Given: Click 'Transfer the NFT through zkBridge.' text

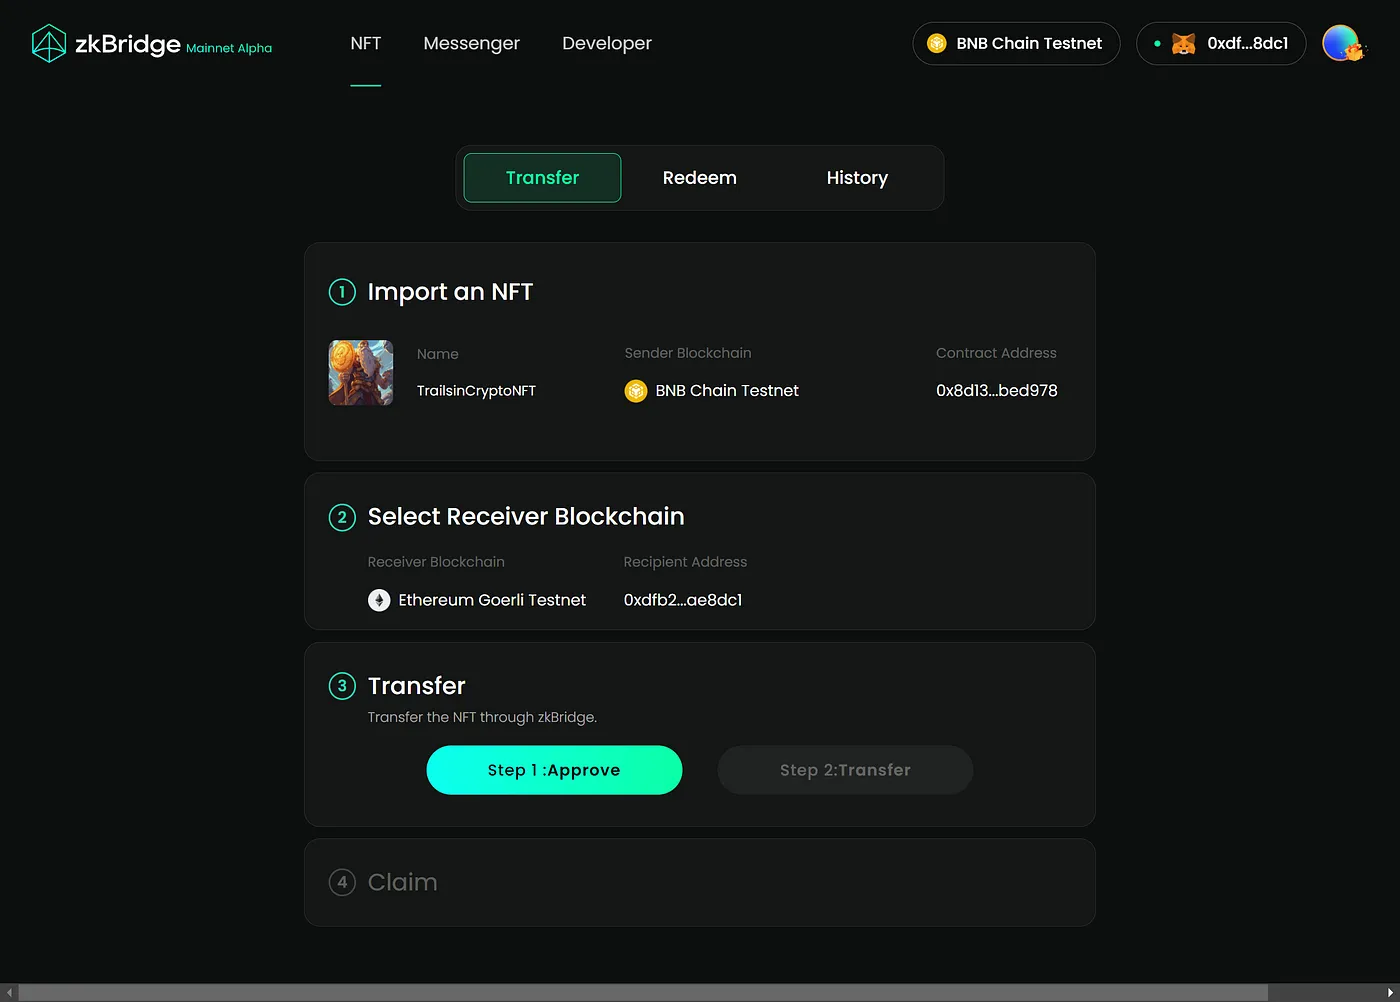Looking at the screenshot, I should (482, 717).
